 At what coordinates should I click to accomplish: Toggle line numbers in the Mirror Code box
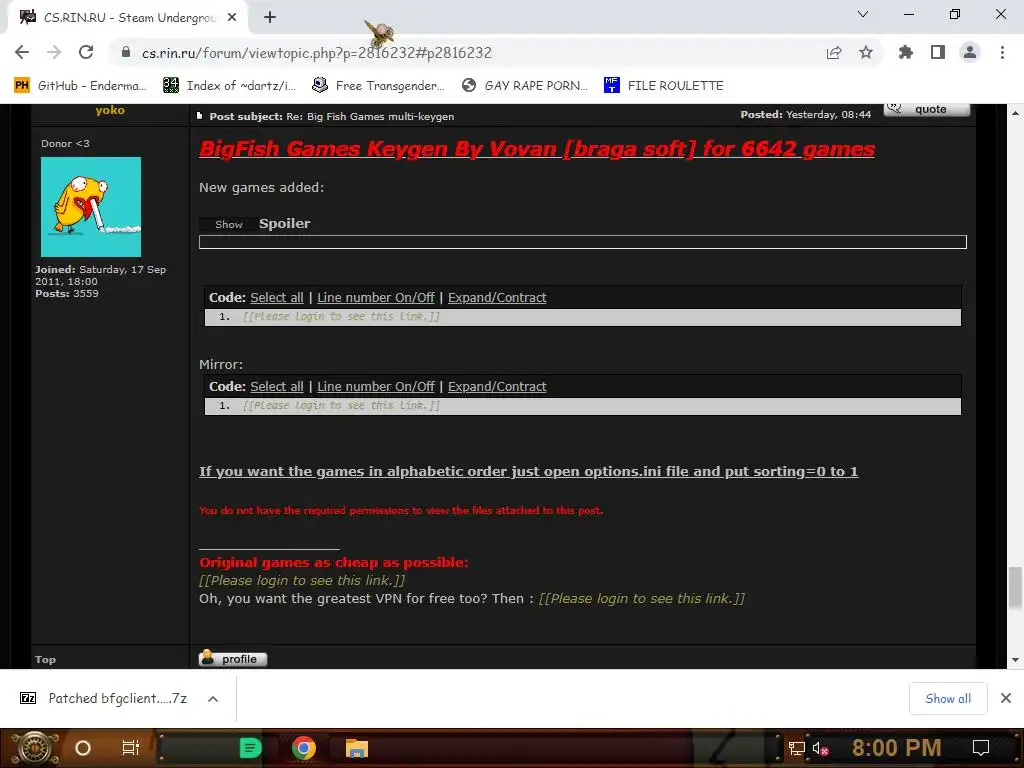click(x=376, y=386)
